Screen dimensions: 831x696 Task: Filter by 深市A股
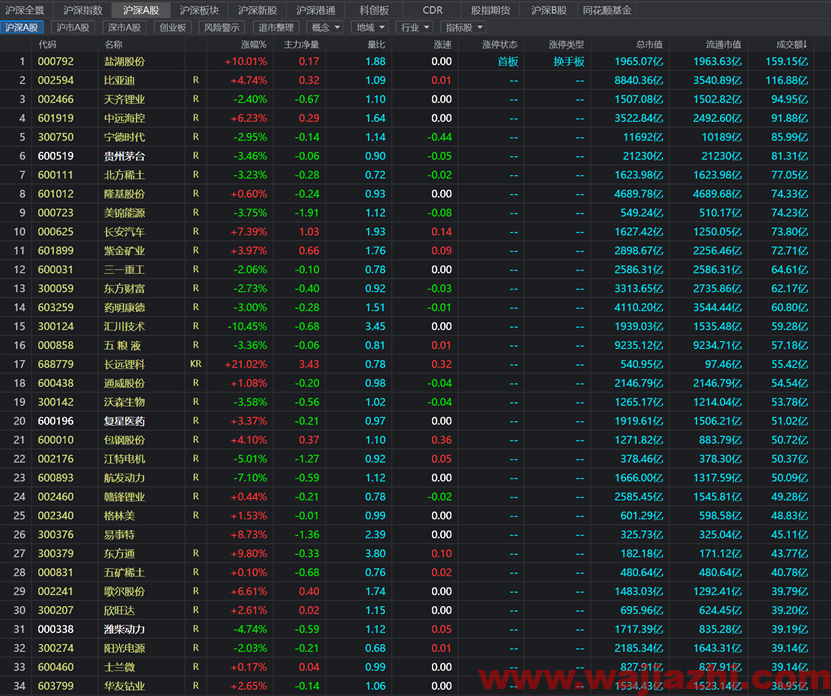point(124,28)
